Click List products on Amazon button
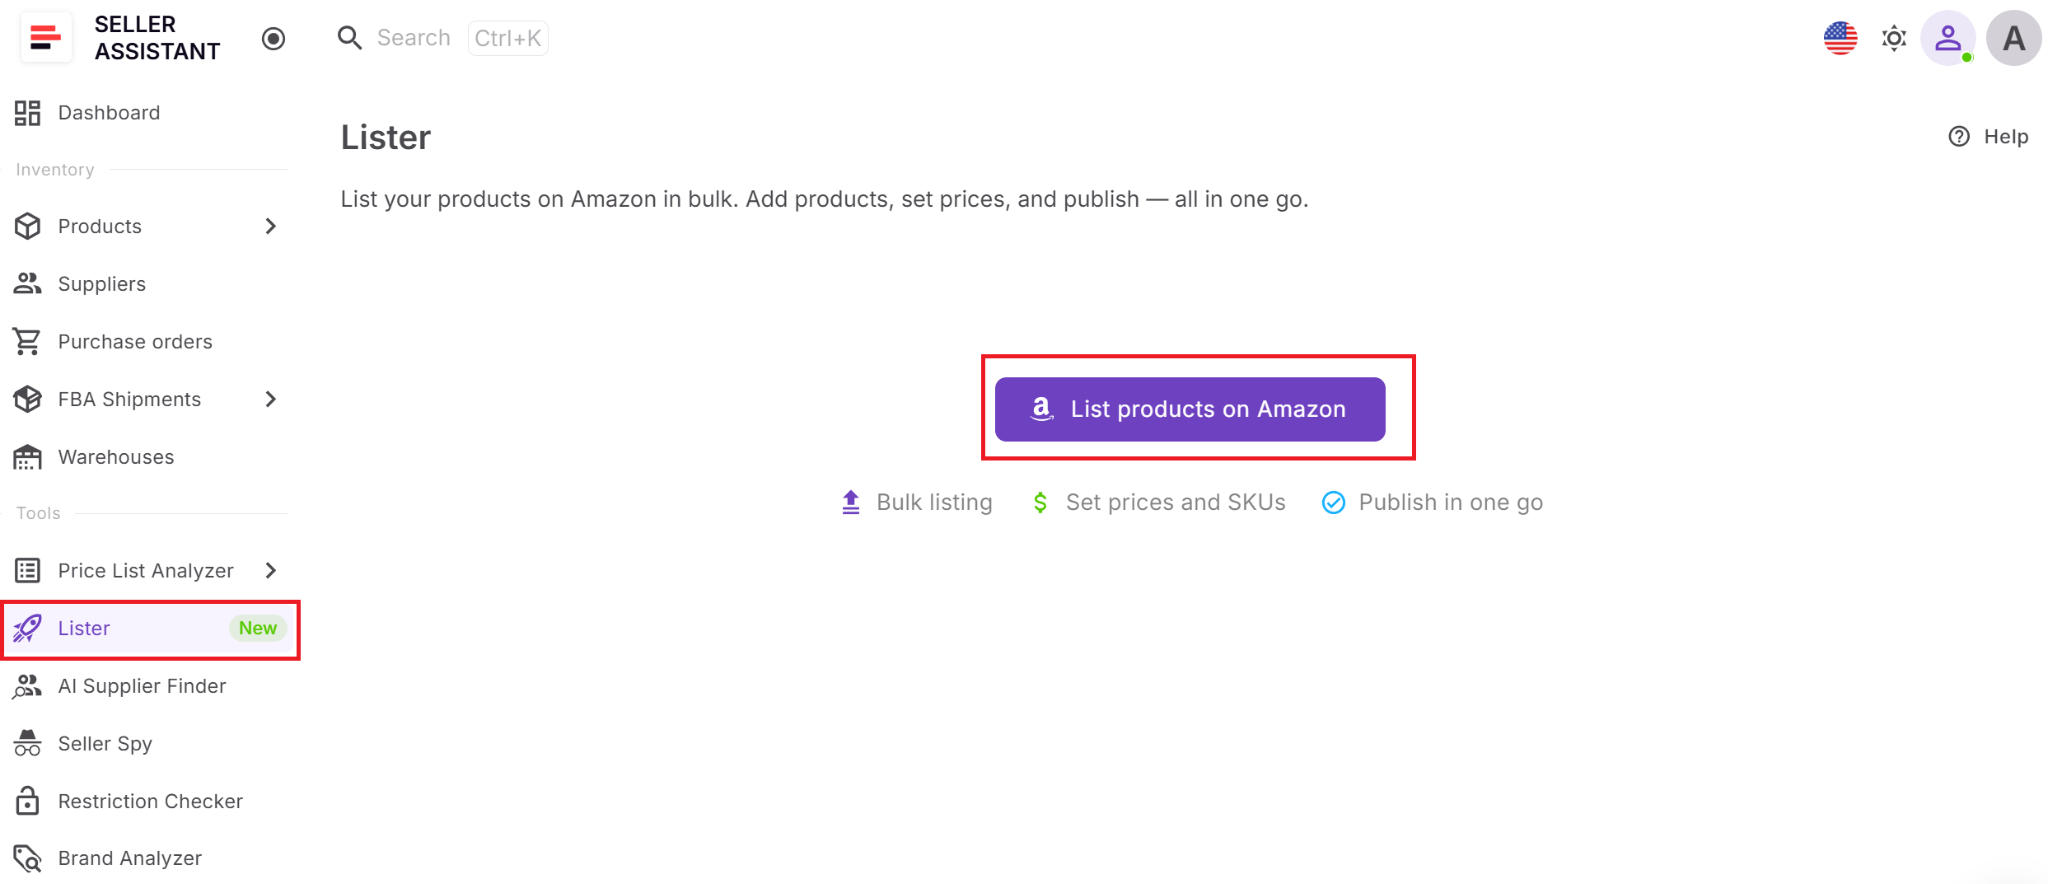 point(1189,409)
